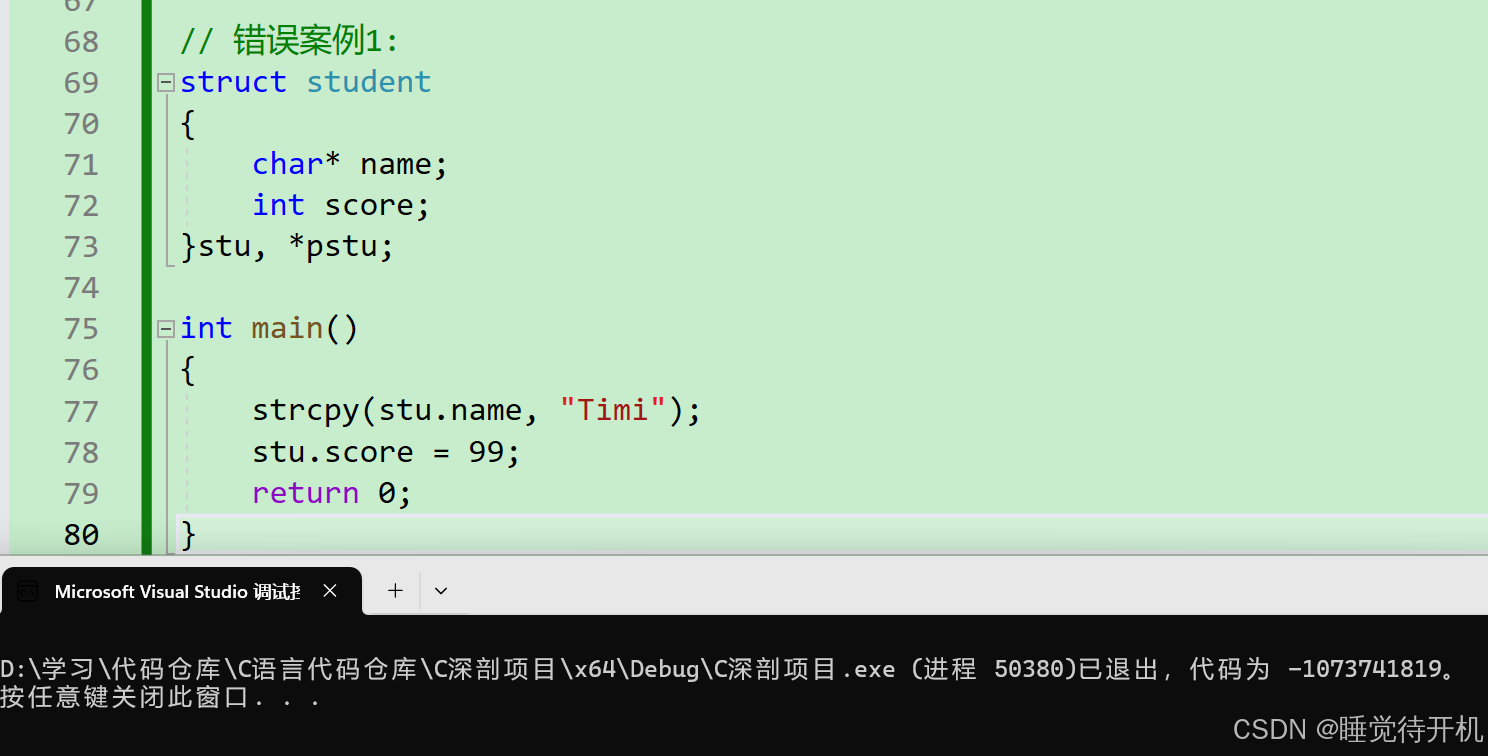This screenshot has height=756, width=1488.
Task: Click the struct keyword on line 69
Action: click(233, 82)
